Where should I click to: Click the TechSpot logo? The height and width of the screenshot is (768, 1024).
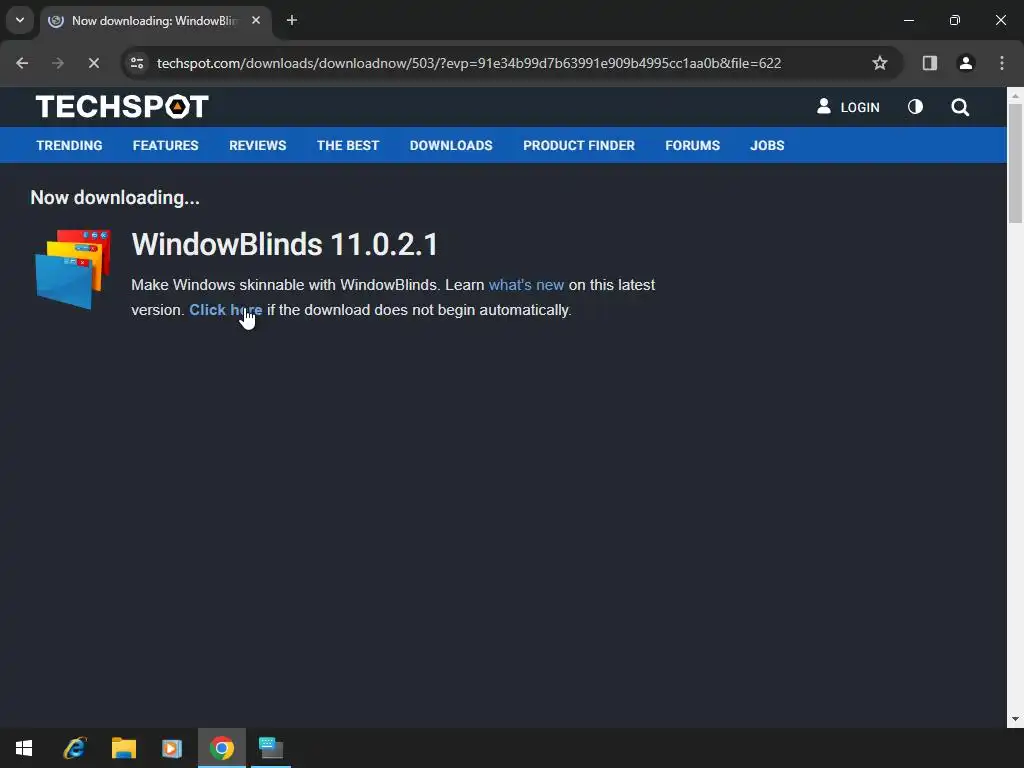pyautogui.click(x=122, y=106)
